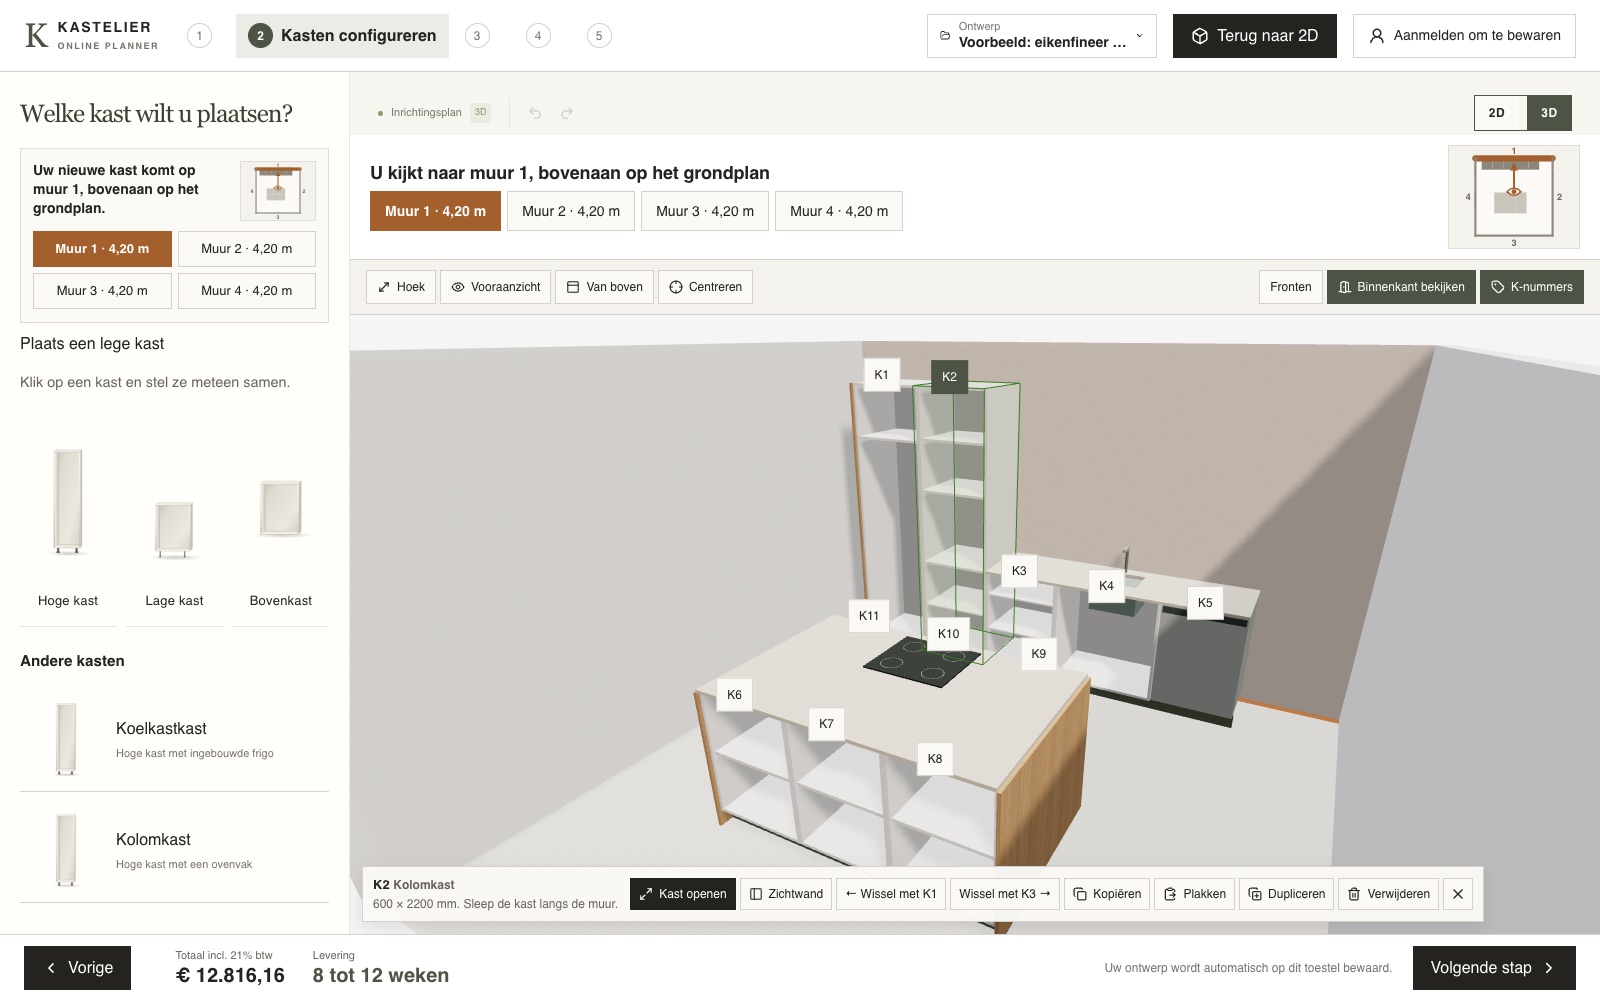Open the floor plan minimap thumbnail

1514,197
